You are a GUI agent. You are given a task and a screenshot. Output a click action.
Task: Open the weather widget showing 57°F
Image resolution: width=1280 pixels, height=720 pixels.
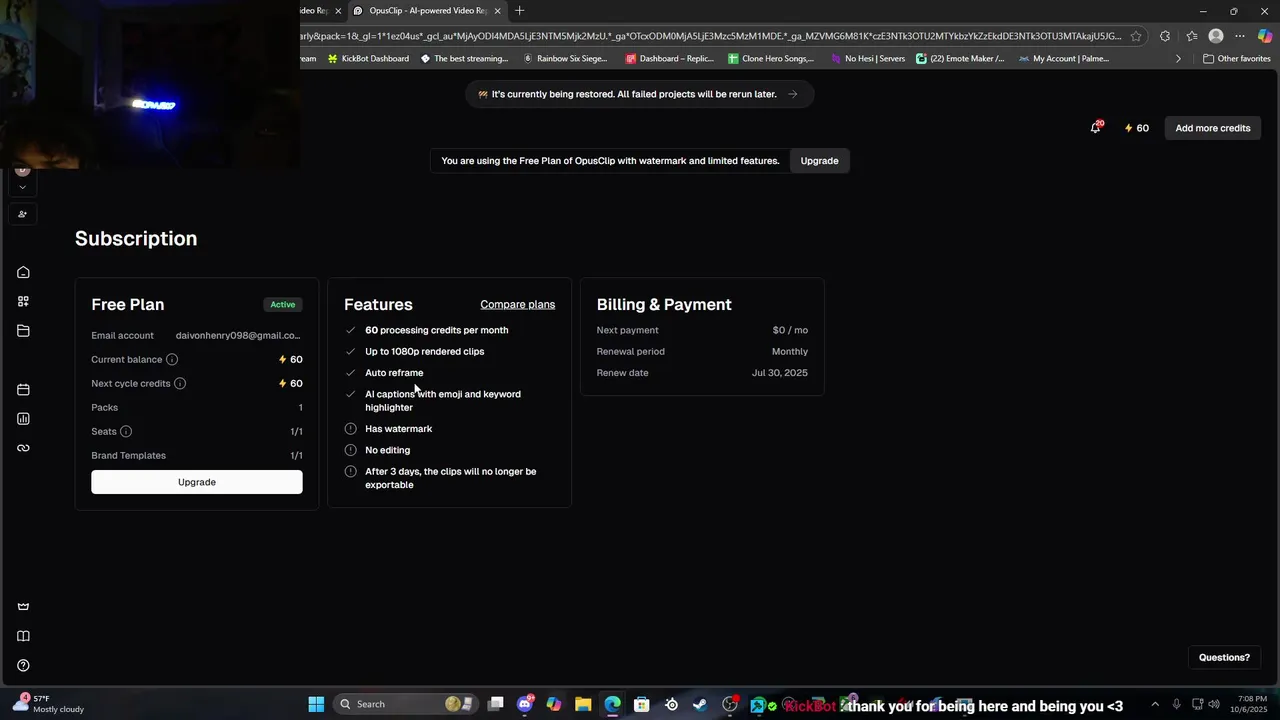[x=48, y=704]
